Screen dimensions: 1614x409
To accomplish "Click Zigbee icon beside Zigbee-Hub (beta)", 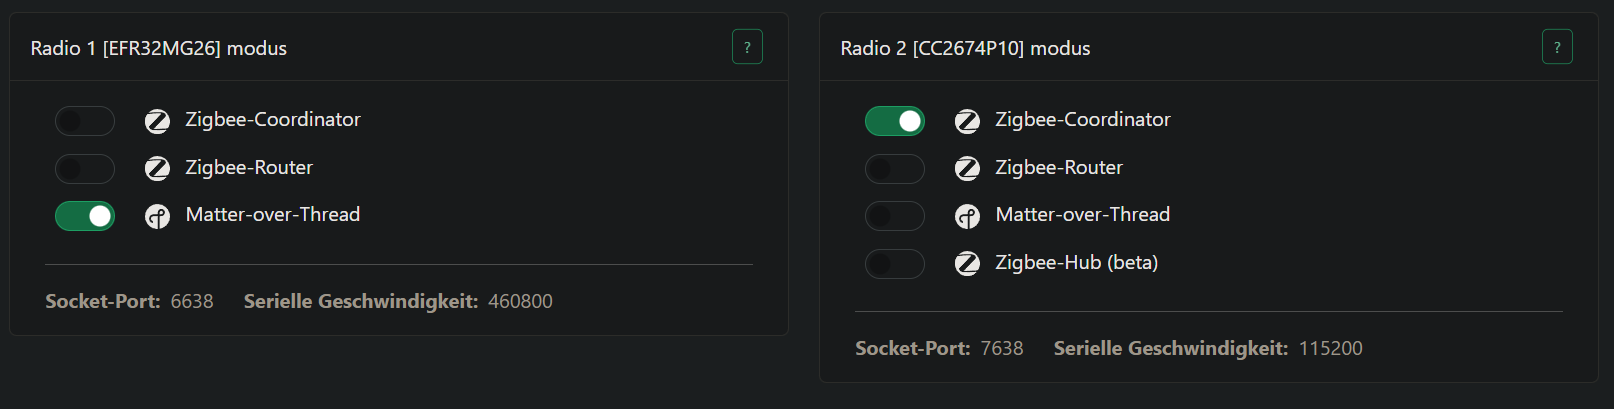I will [x=967, y=263].
